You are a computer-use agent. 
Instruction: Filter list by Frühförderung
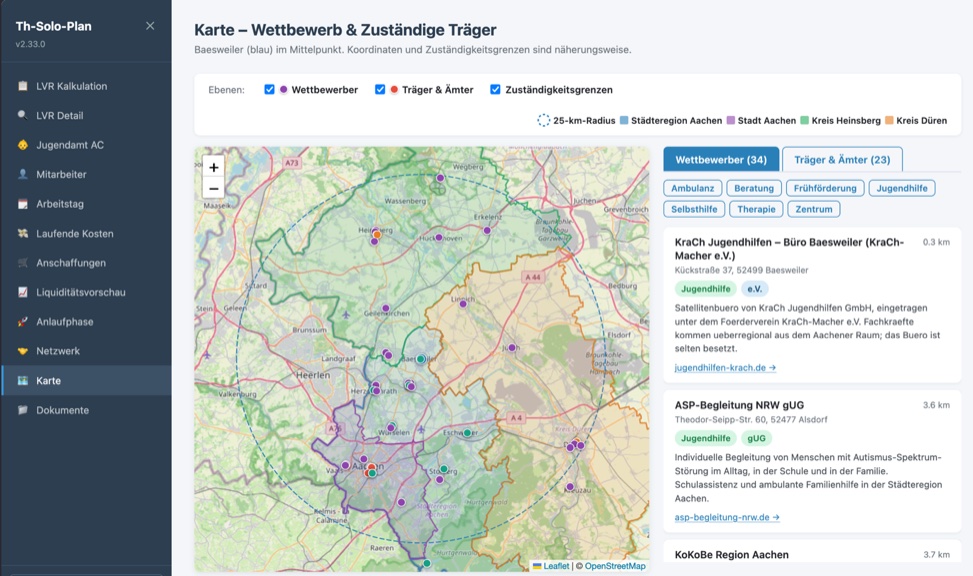[x=825, y=188]
